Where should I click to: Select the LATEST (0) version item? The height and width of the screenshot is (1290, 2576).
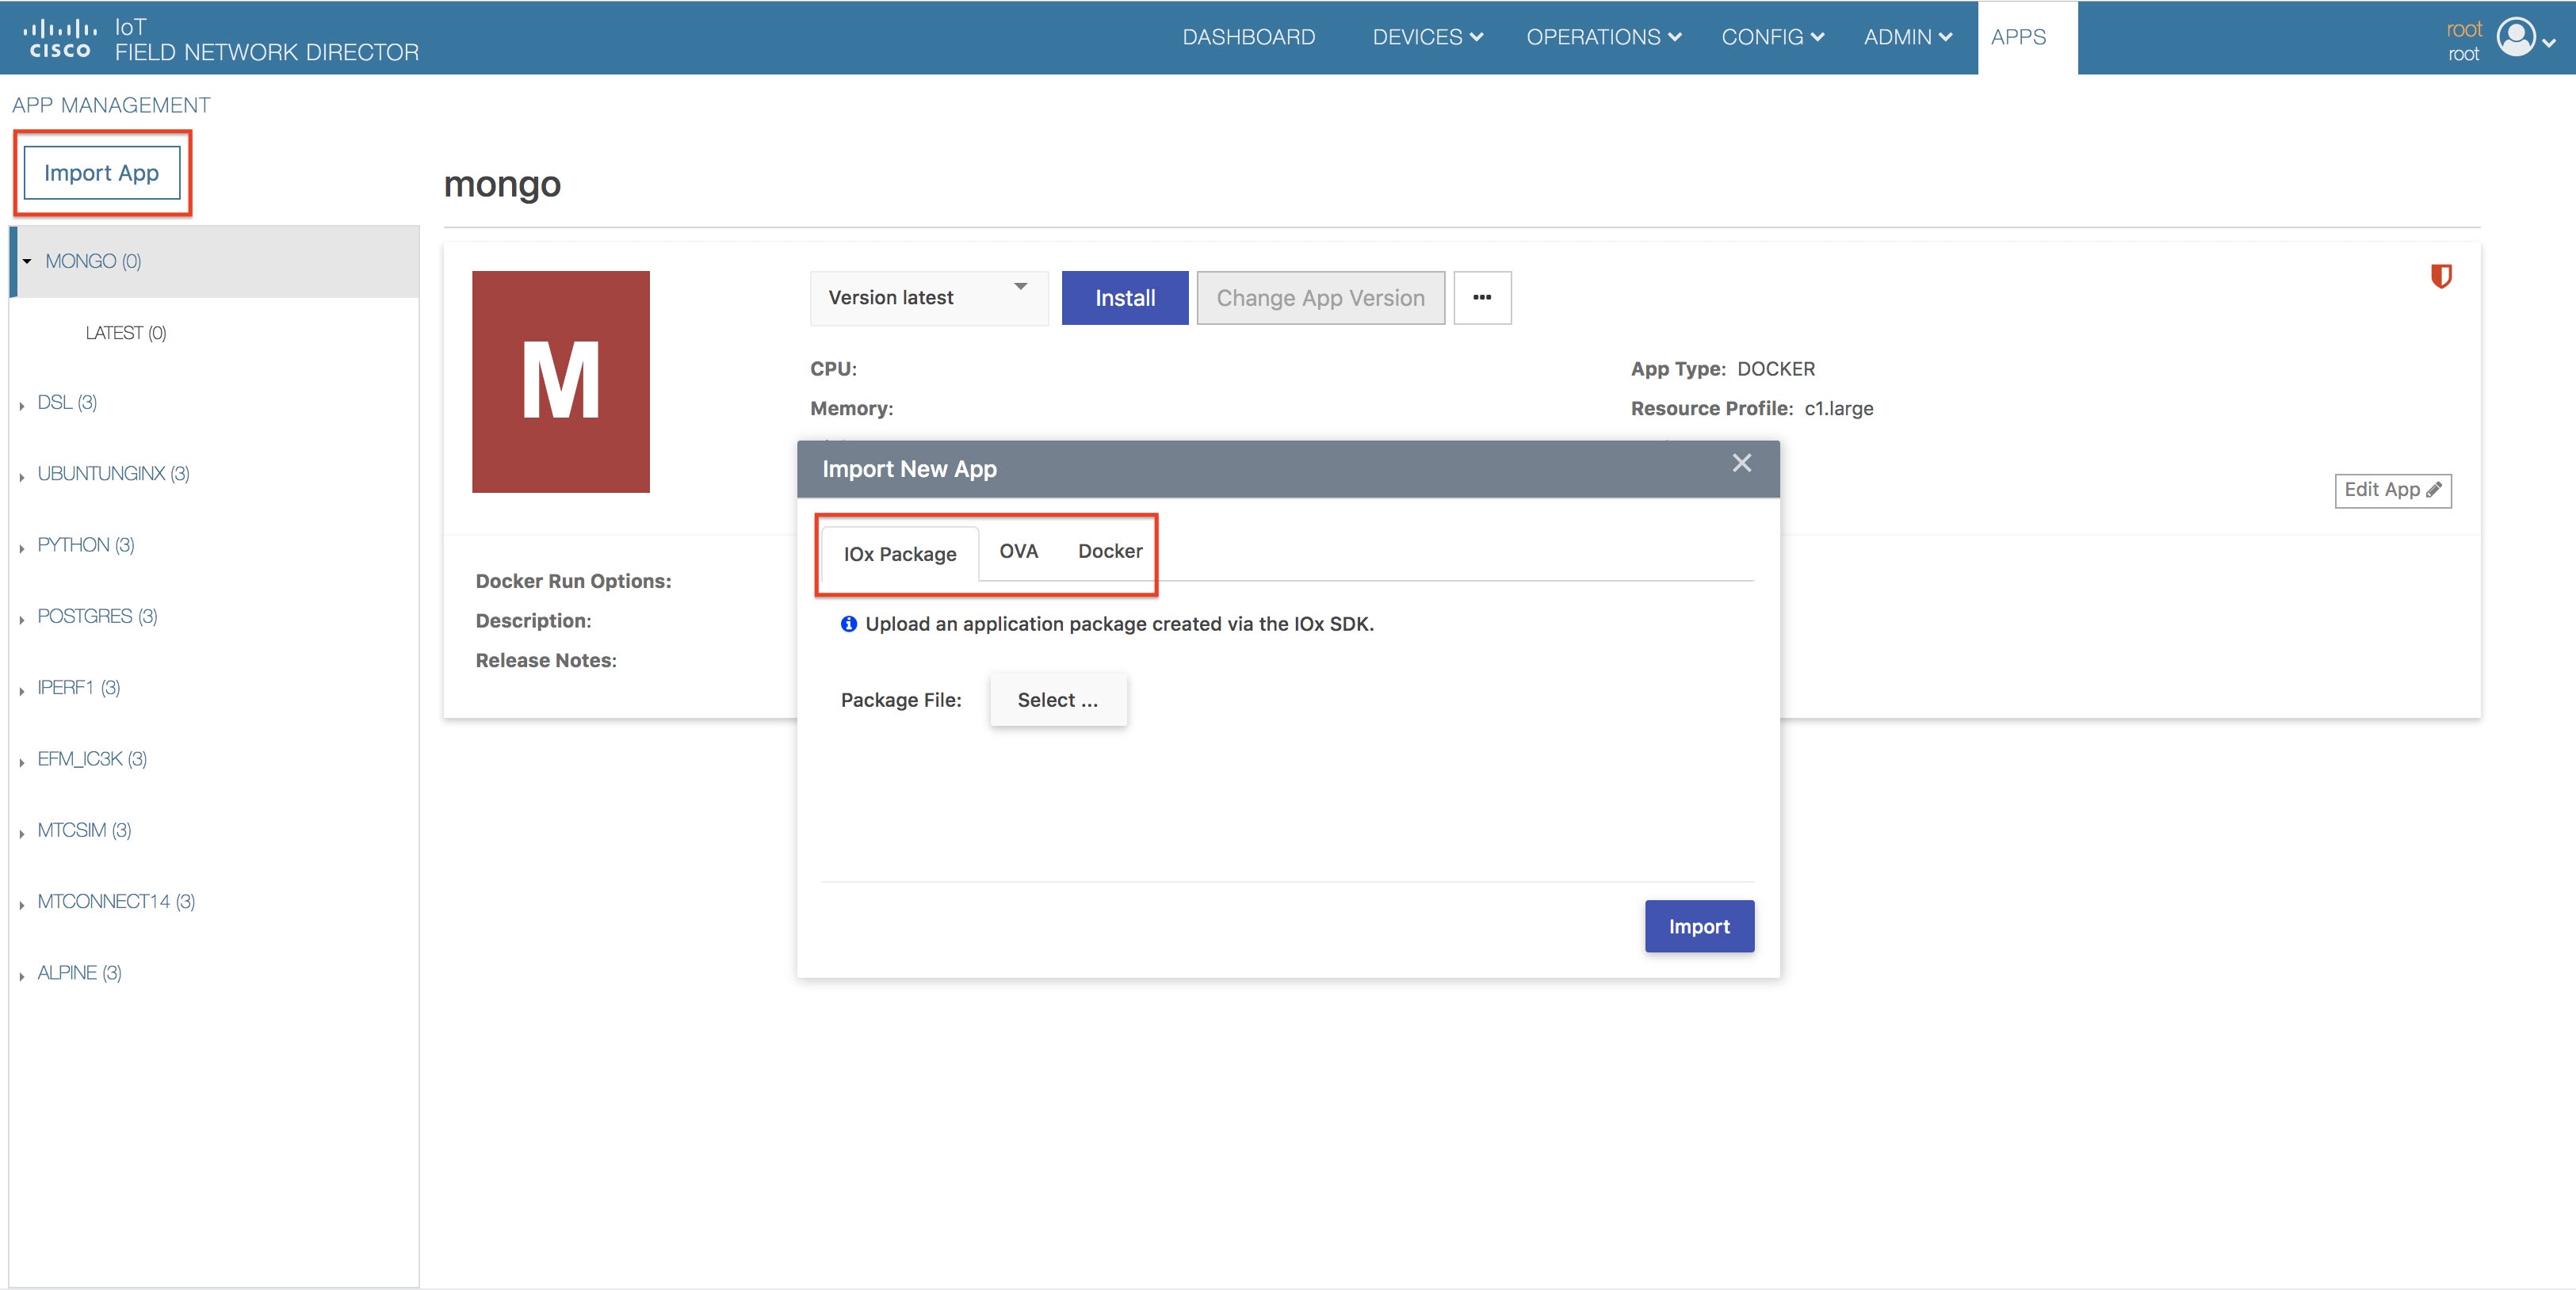pos(126,333)
